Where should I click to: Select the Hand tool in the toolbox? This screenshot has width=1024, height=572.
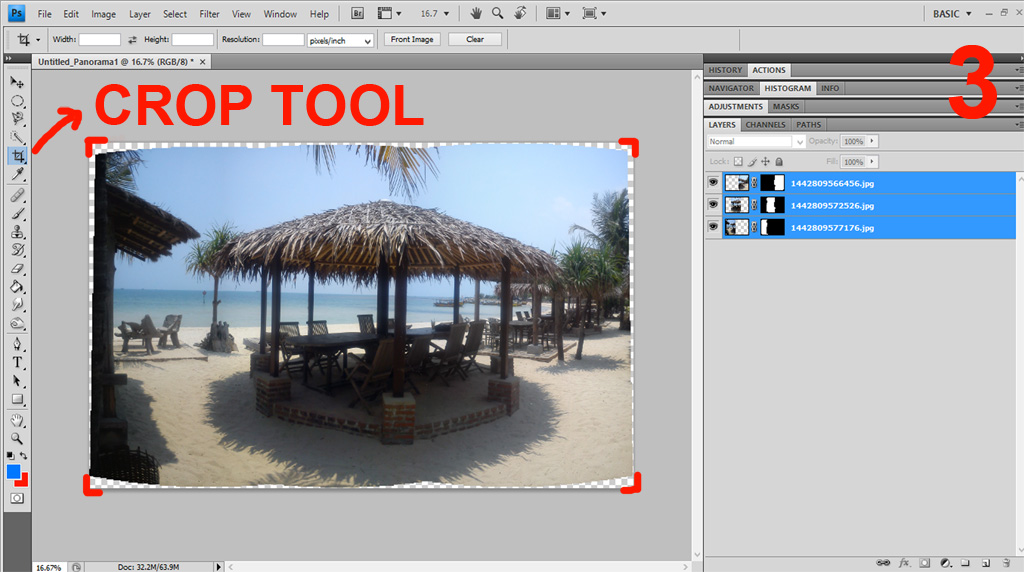pyautogui.click(x=17, y=421)
